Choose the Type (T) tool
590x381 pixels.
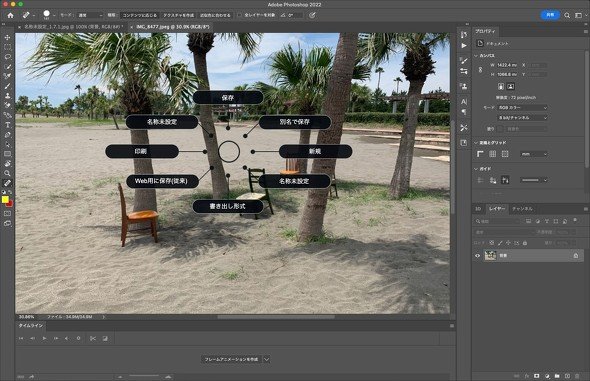7,125
